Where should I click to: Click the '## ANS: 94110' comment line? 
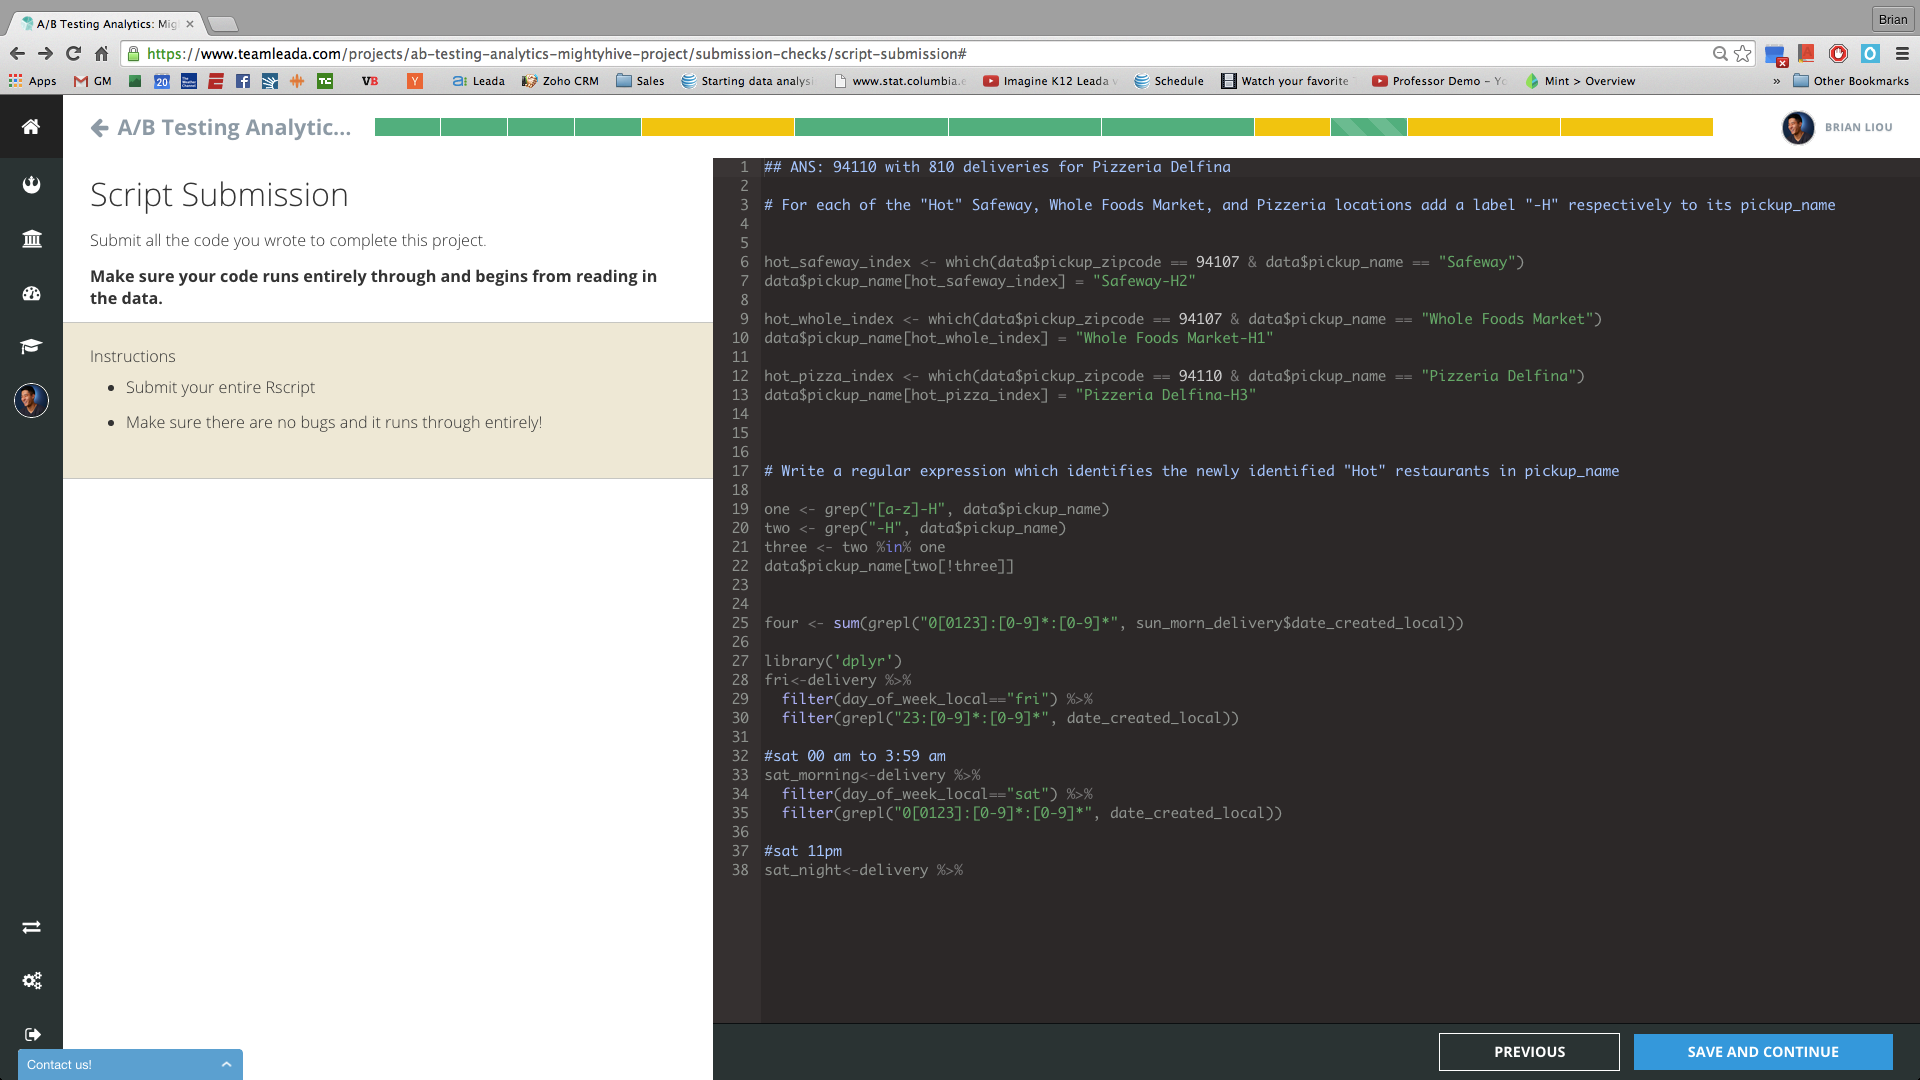coord(997,167)
